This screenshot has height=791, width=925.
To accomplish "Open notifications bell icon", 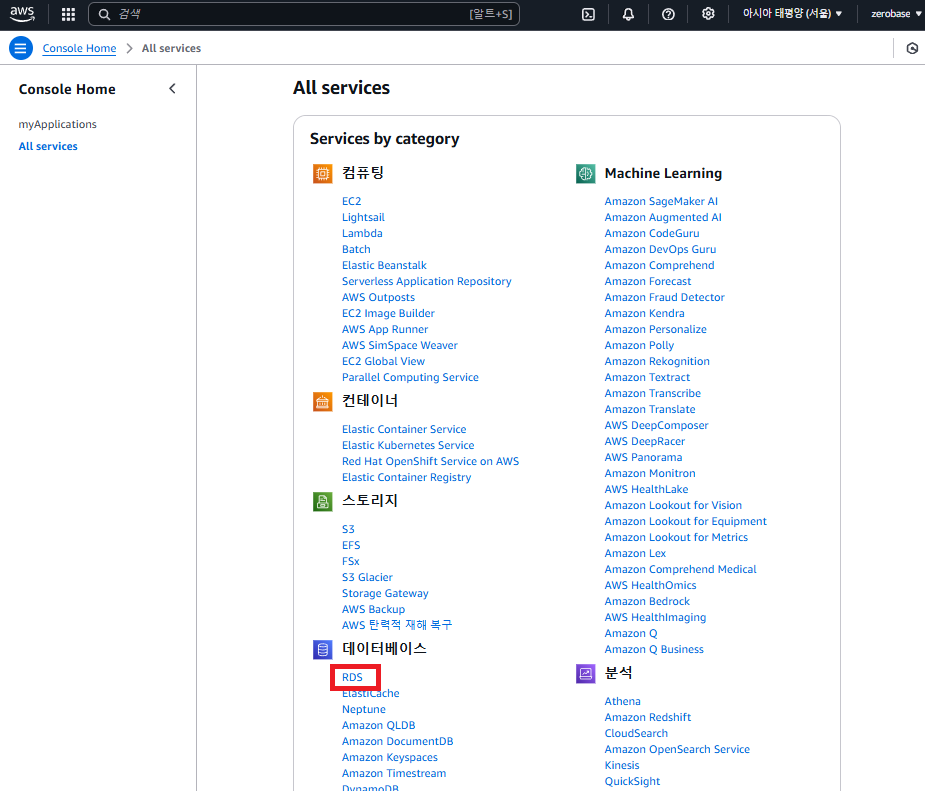I will tap(628, 14).
